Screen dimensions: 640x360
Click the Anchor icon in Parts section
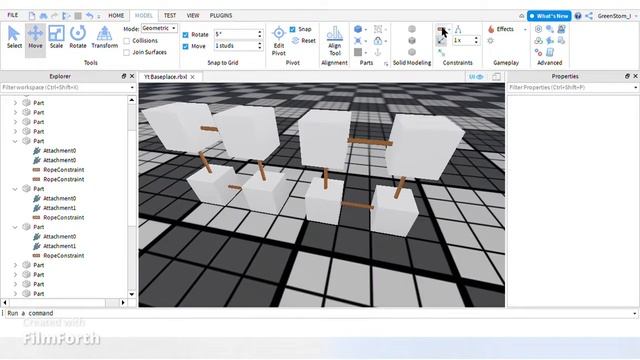(x=378, y=52)
